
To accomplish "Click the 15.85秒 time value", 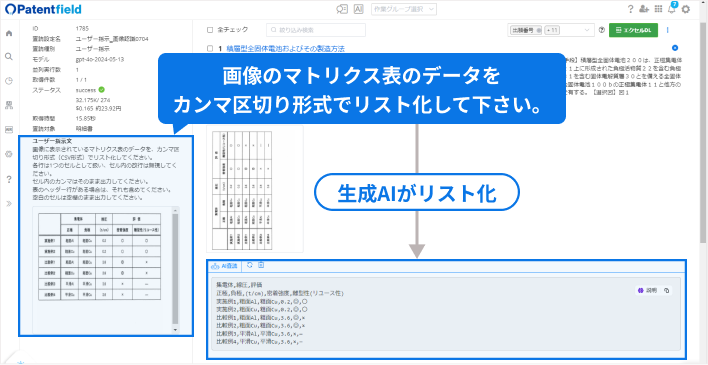I will tap(85, 118).
